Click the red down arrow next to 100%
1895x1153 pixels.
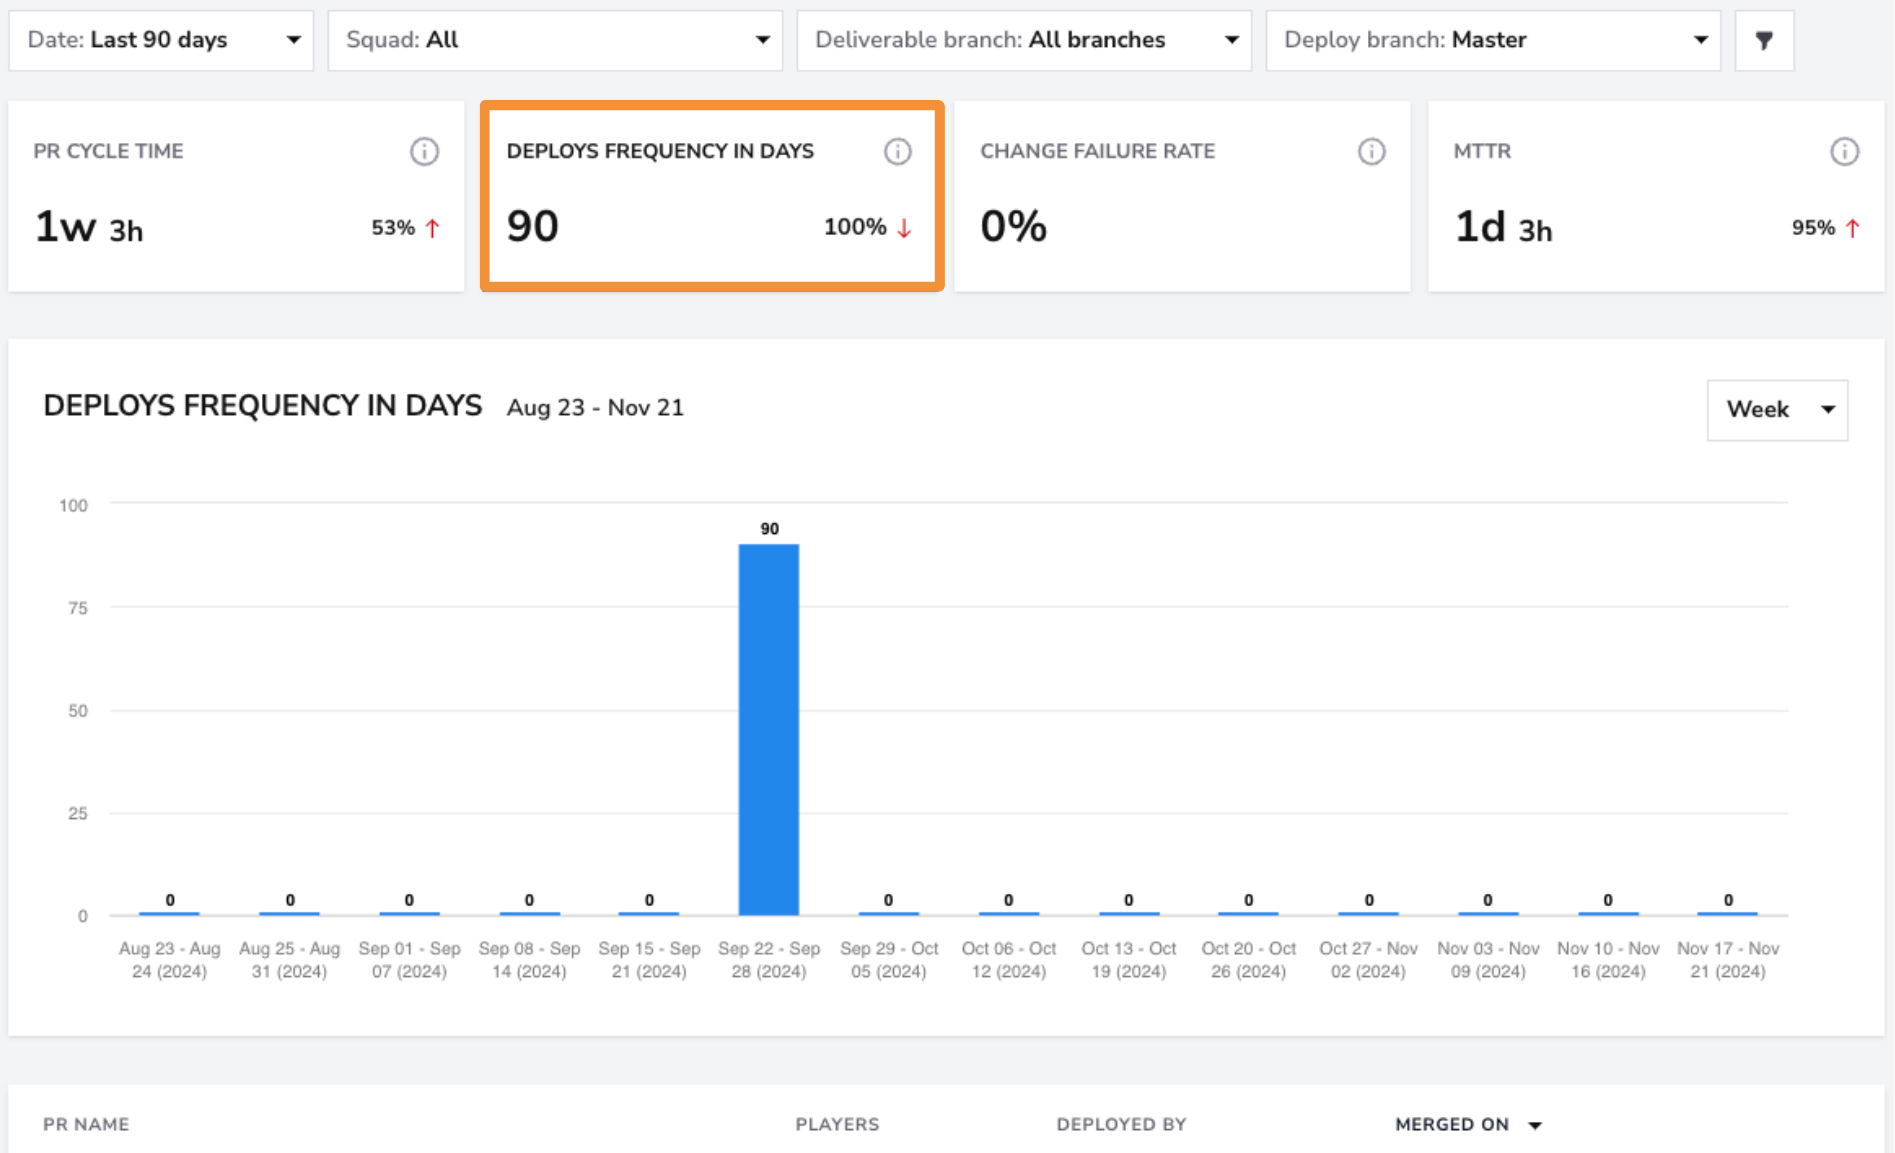904,228
